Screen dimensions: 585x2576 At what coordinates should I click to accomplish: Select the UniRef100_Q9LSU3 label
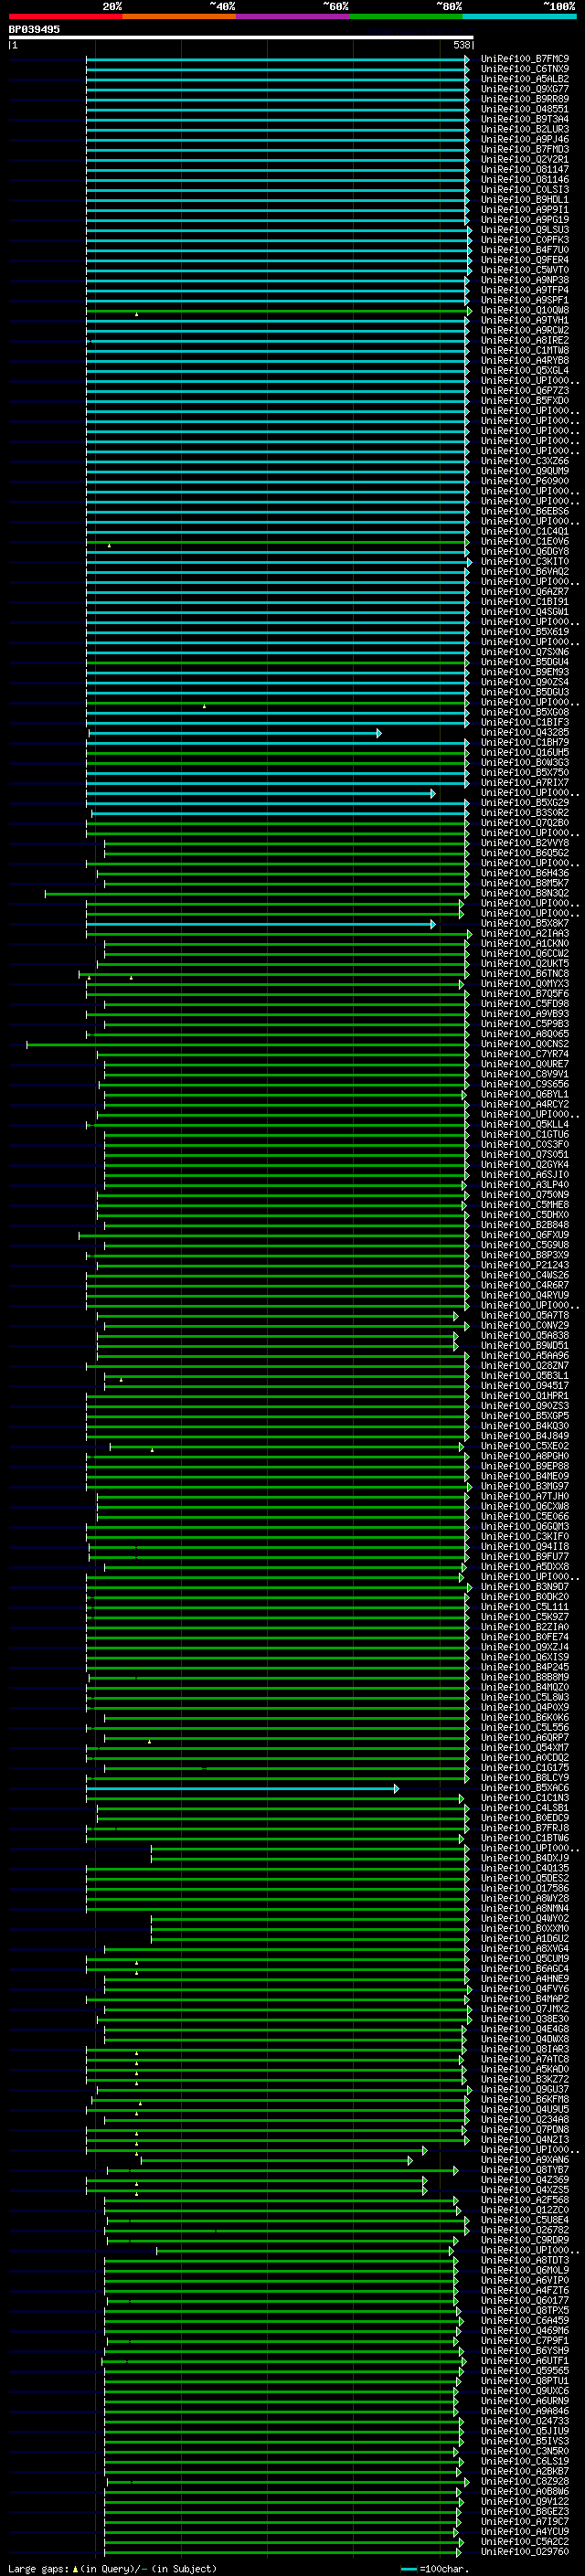(x=525, y=230)
